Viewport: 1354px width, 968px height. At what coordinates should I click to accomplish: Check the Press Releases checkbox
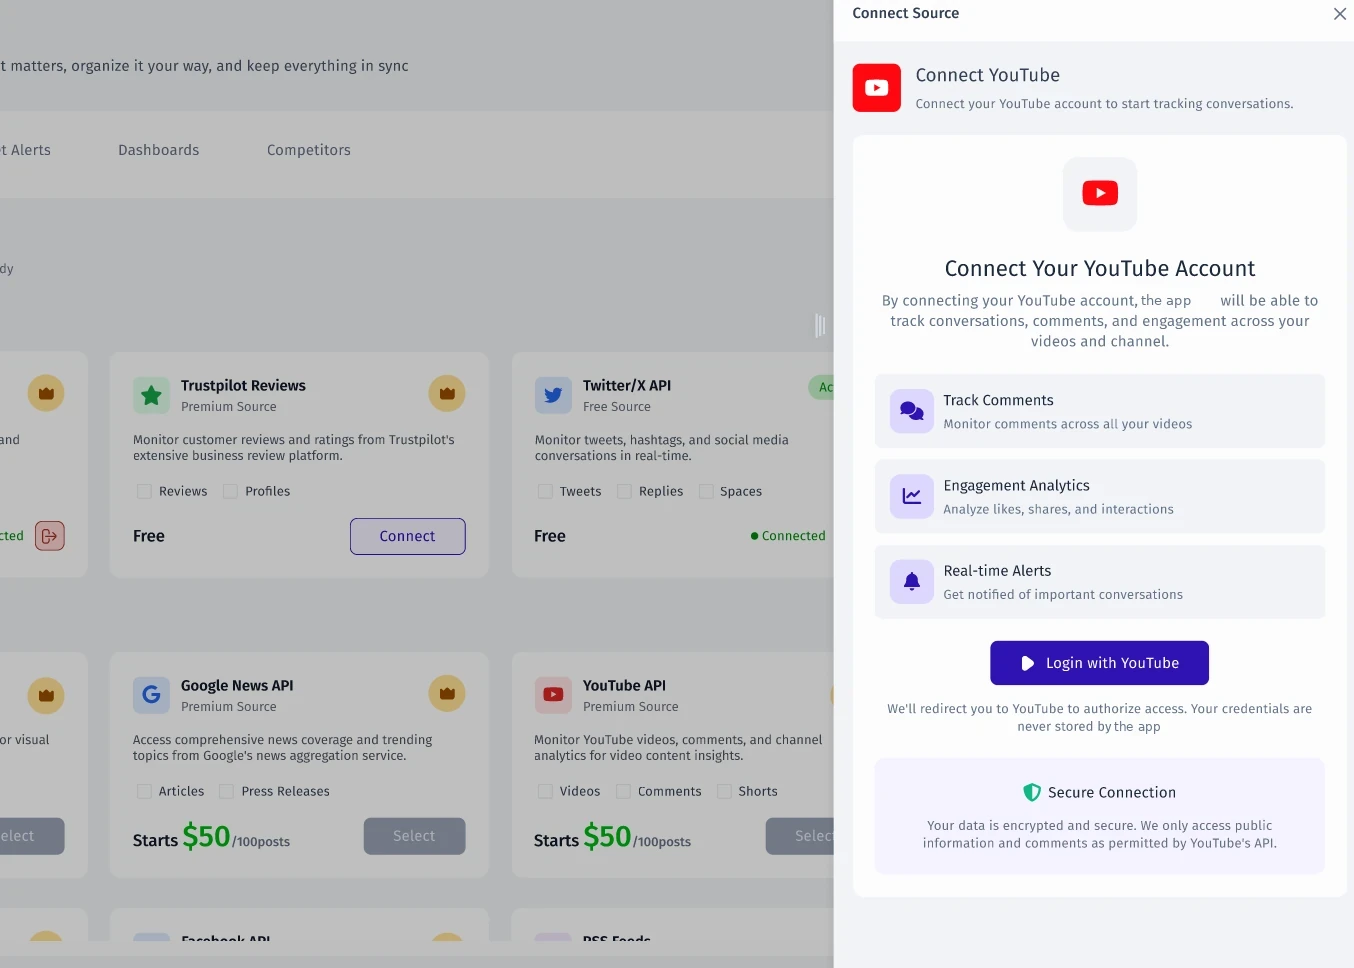pos(226,791)
